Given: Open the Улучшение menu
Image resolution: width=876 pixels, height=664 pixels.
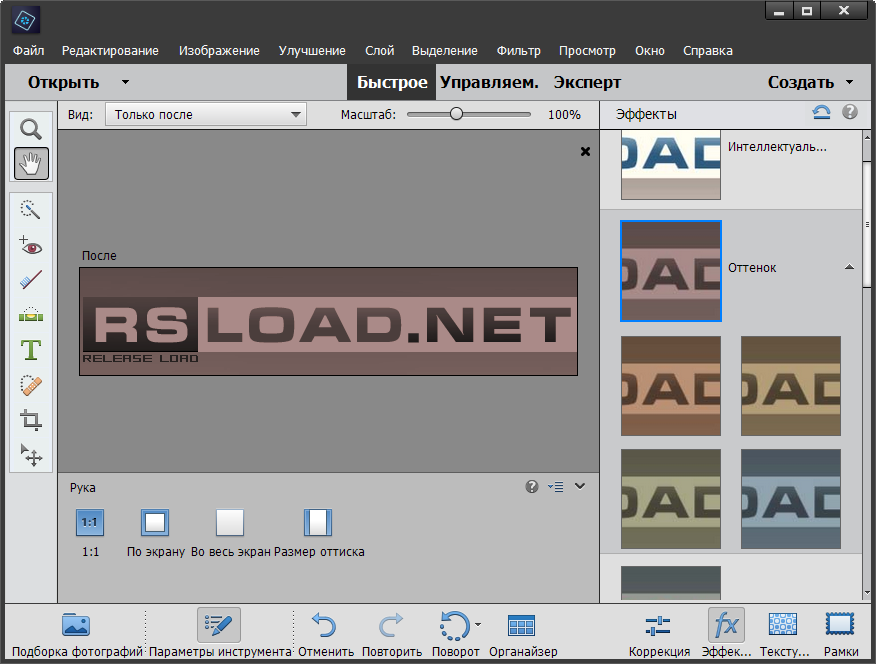Looking at the screenshot, I should point(312,51).
